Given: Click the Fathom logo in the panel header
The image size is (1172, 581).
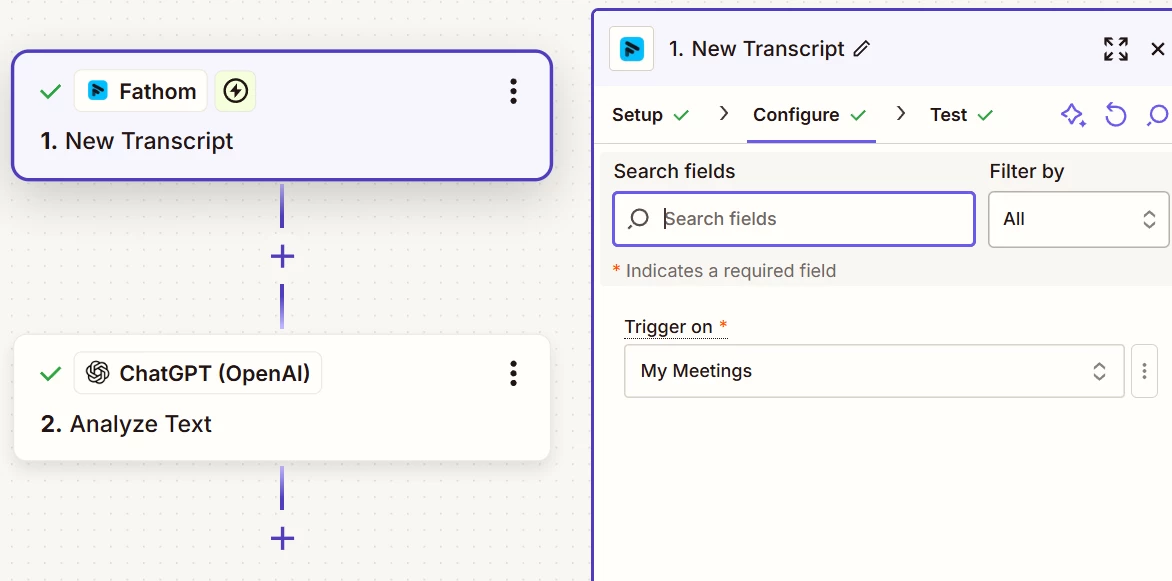Looking at the screenshot, I should [632, 49].
